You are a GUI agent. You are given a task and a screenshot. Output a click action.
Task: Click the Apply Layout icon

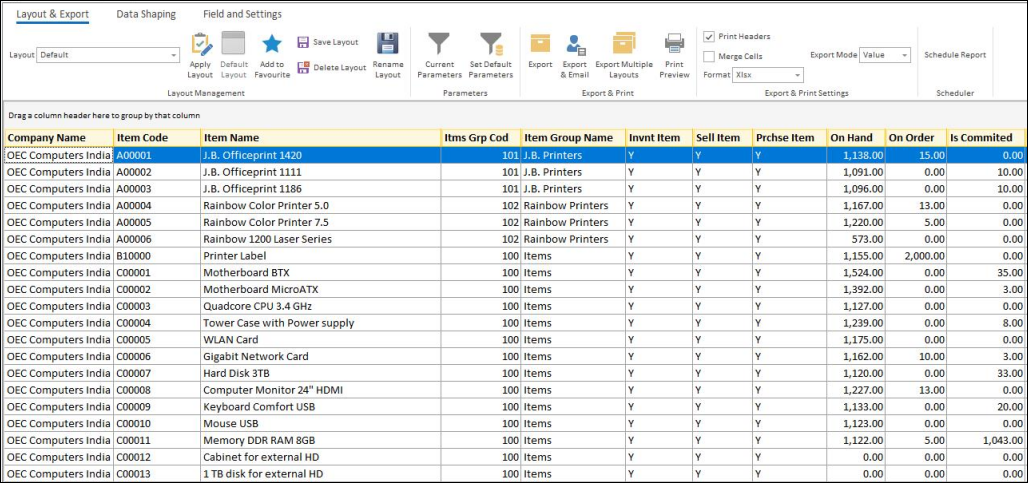201,45
